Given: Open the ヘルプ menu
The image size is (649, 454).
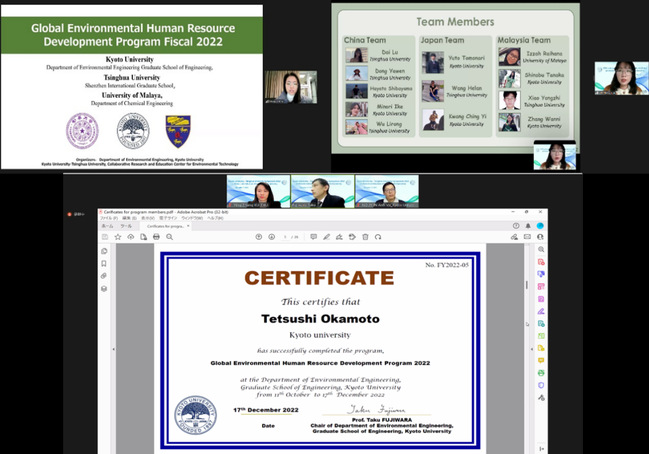Looking at the screenshot, I should (215, 218).
